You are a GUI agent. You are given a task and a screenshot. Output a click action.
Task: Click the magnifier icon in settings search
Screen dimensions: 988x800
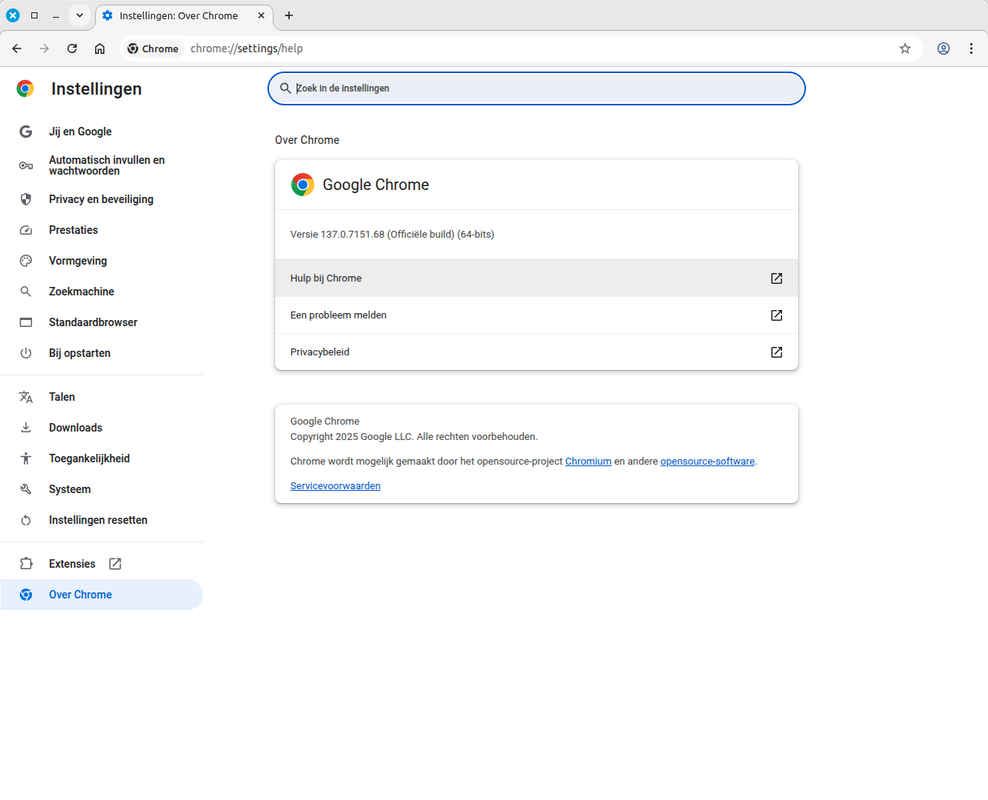[x=285, y=88]
